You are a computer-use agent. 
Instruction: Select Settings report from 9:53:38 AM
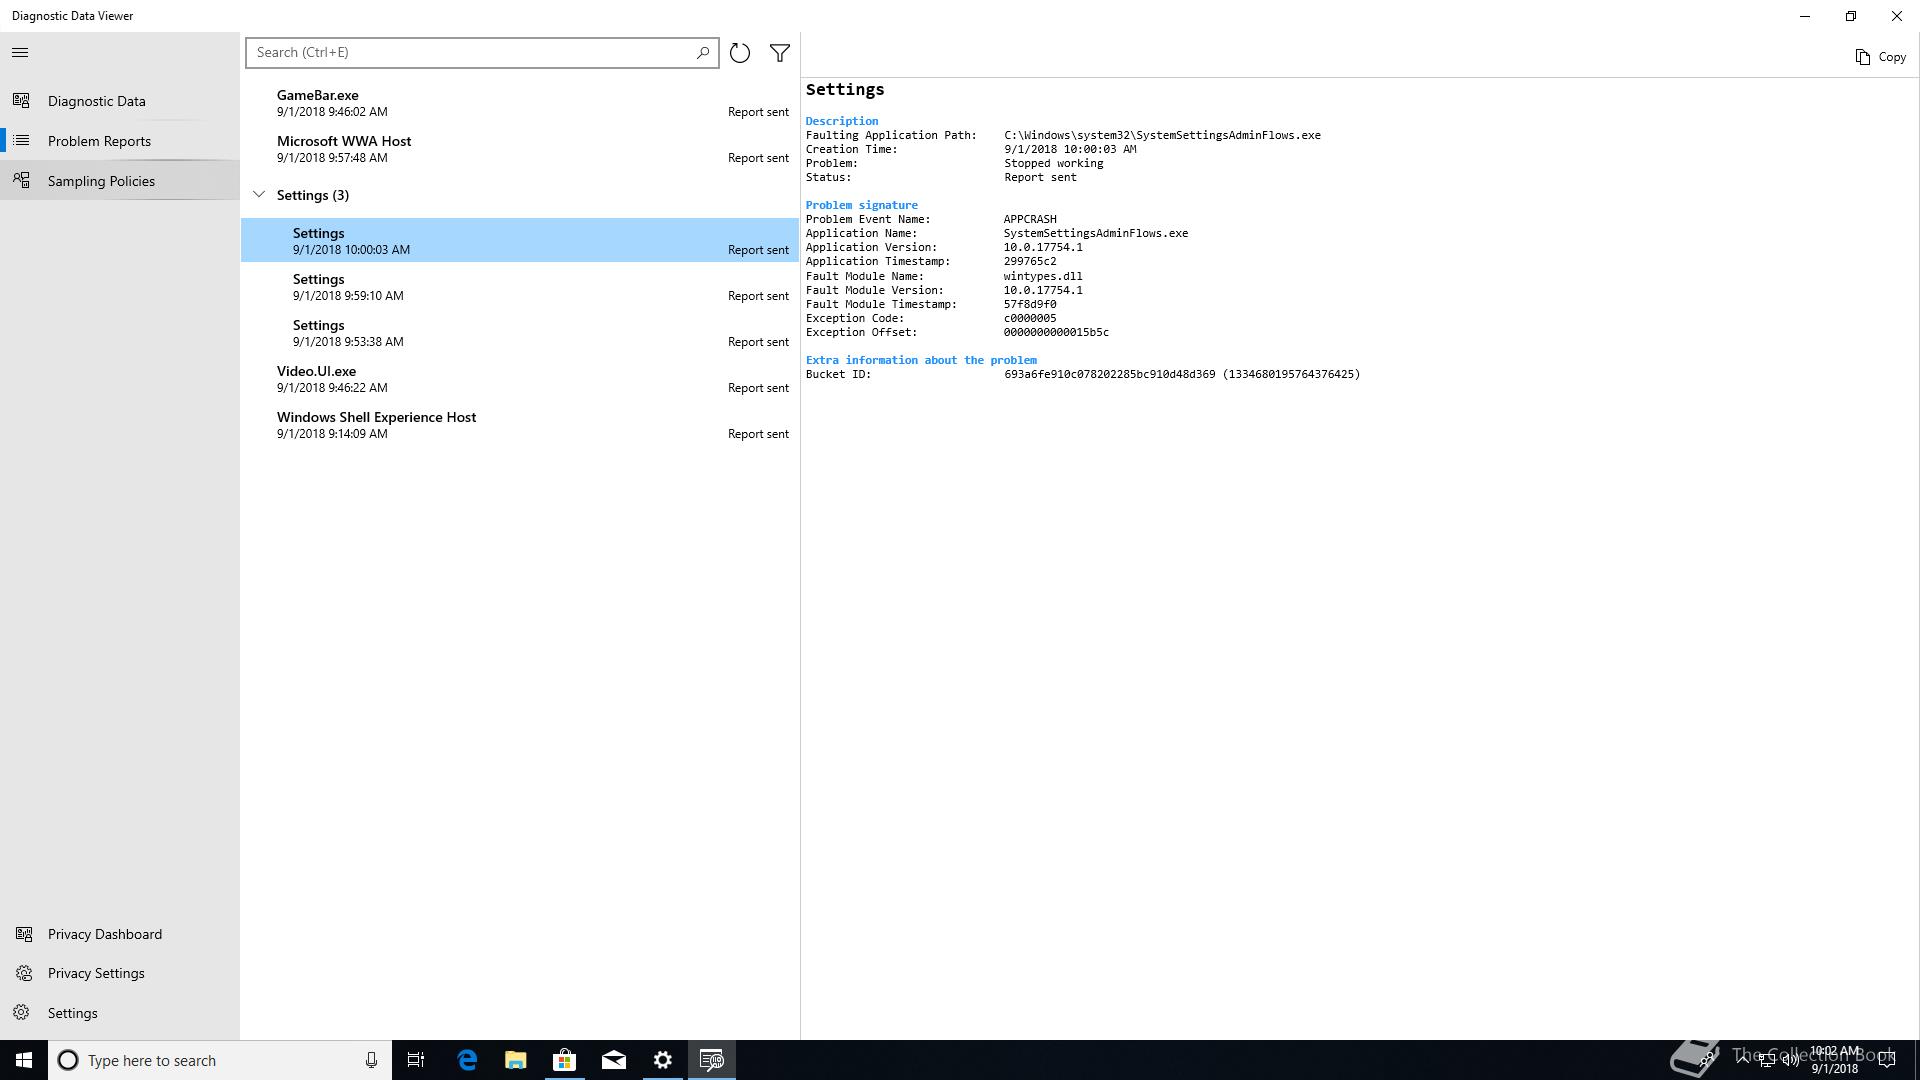pos(520,333)
